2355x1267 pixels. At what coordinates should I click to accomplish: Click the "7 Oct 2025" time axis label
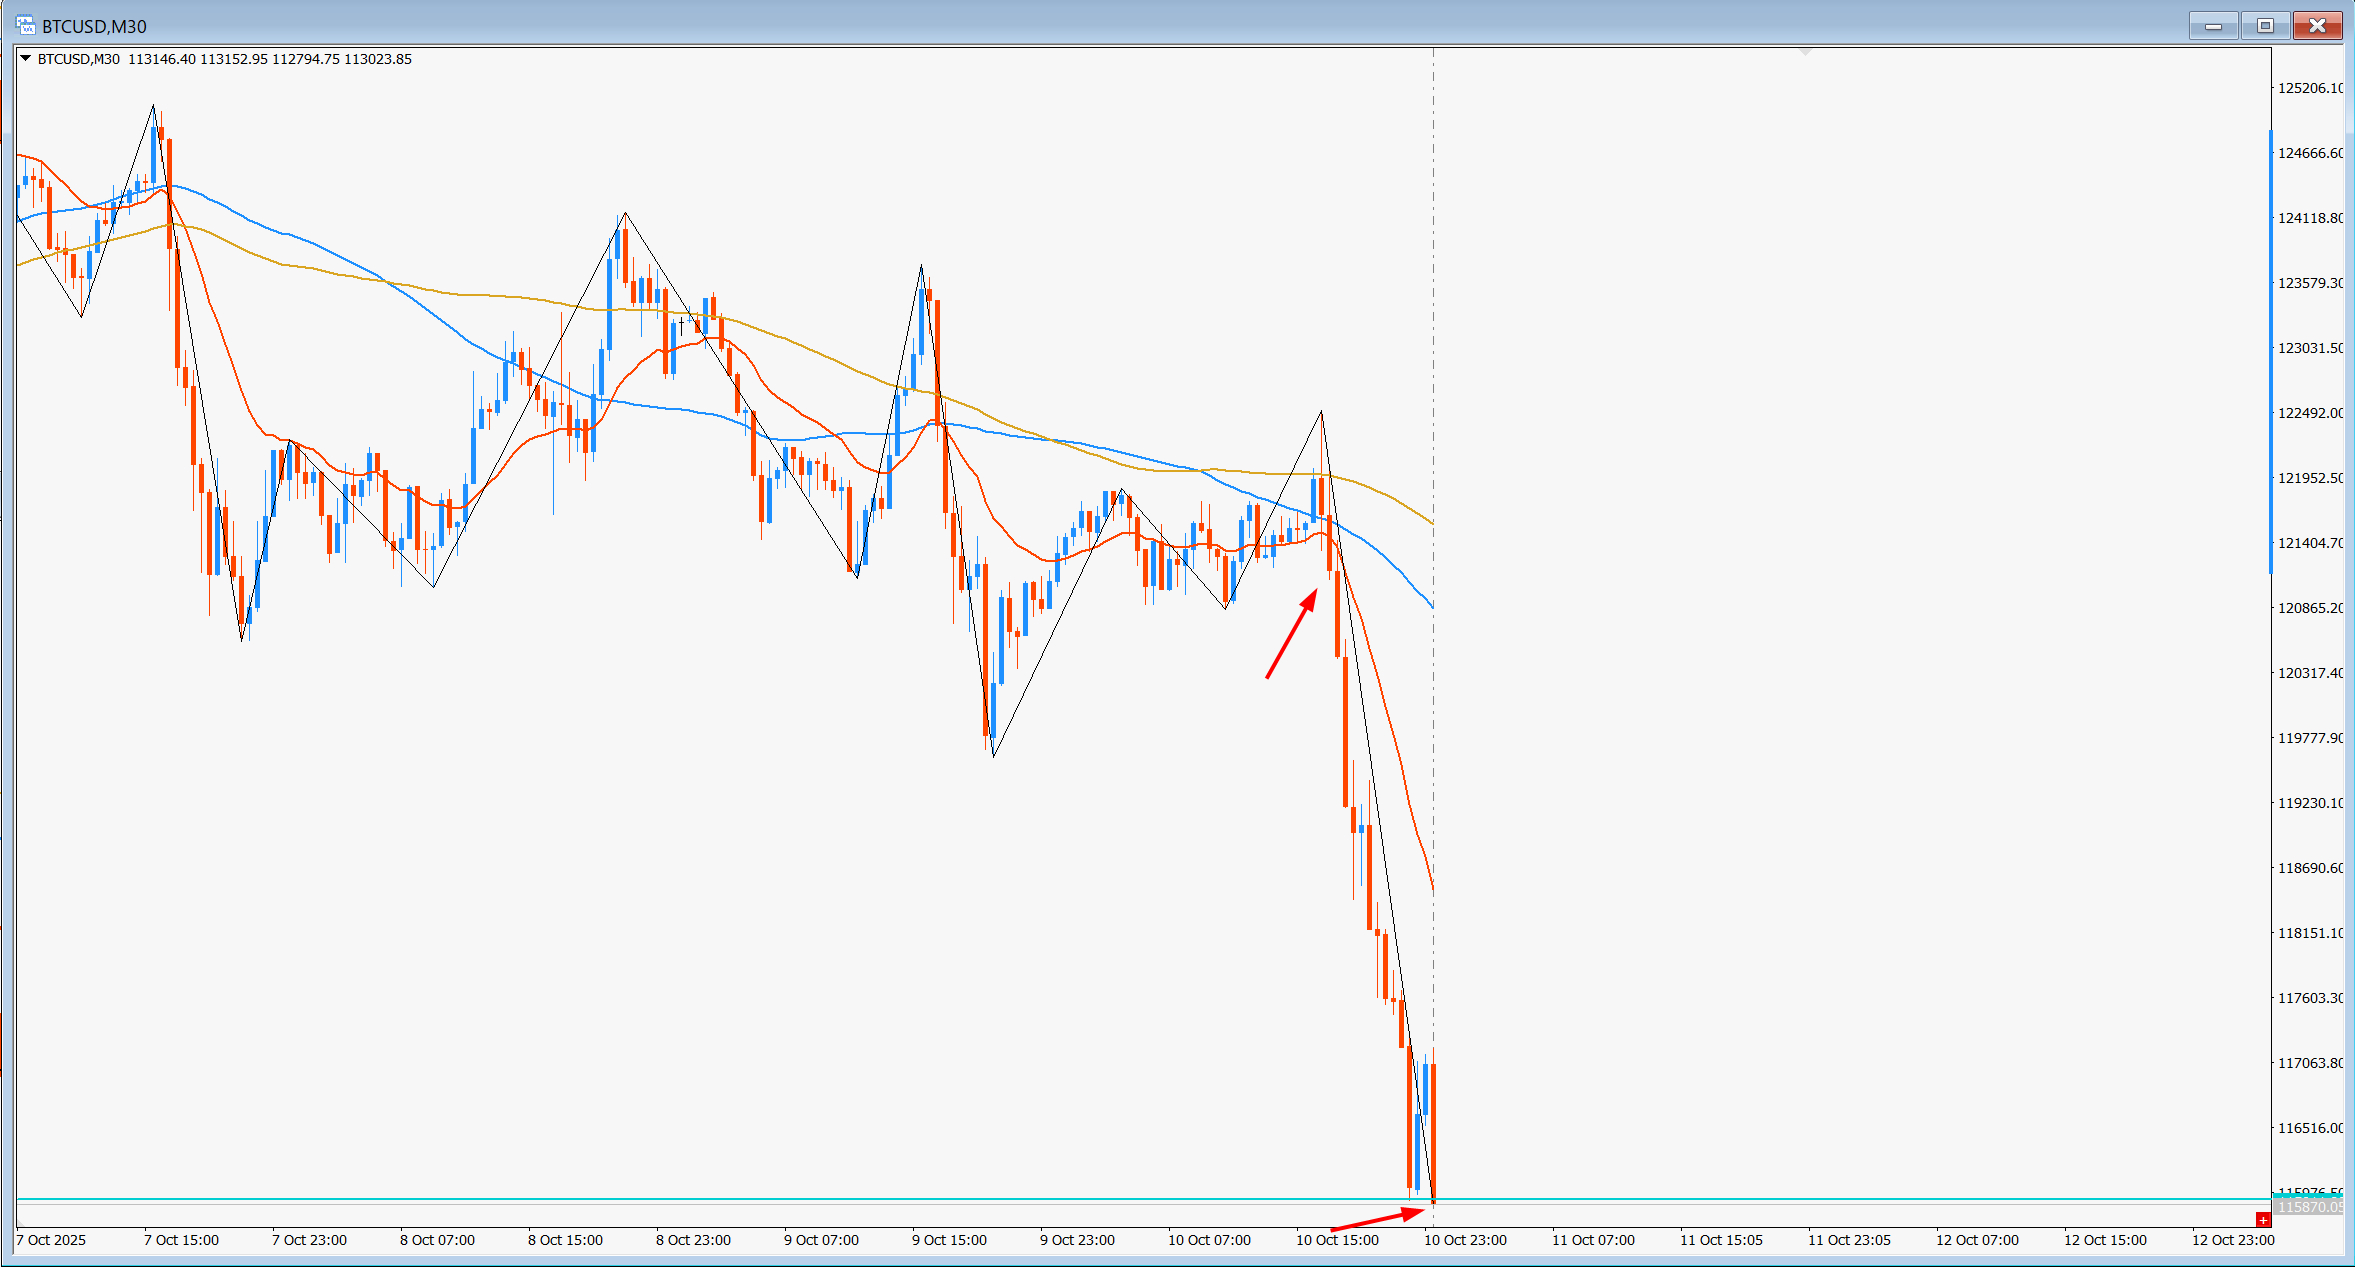coord(52,1240)
